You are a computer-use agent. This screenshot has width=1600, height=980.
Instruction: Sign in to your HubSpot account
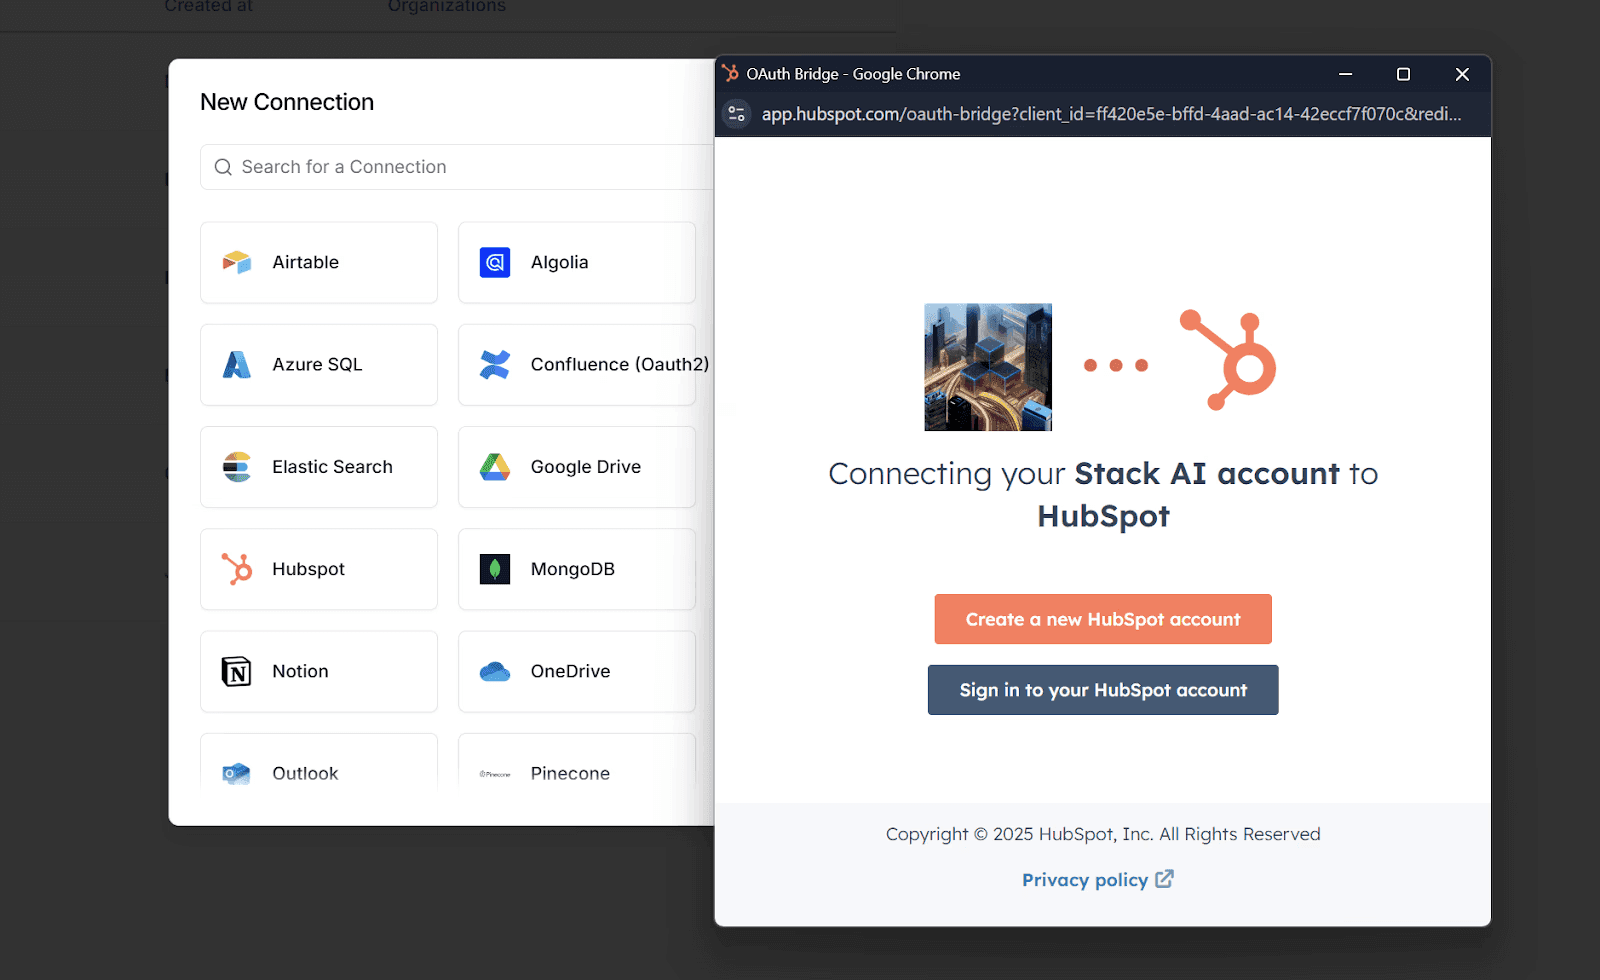coord(1103,690)
